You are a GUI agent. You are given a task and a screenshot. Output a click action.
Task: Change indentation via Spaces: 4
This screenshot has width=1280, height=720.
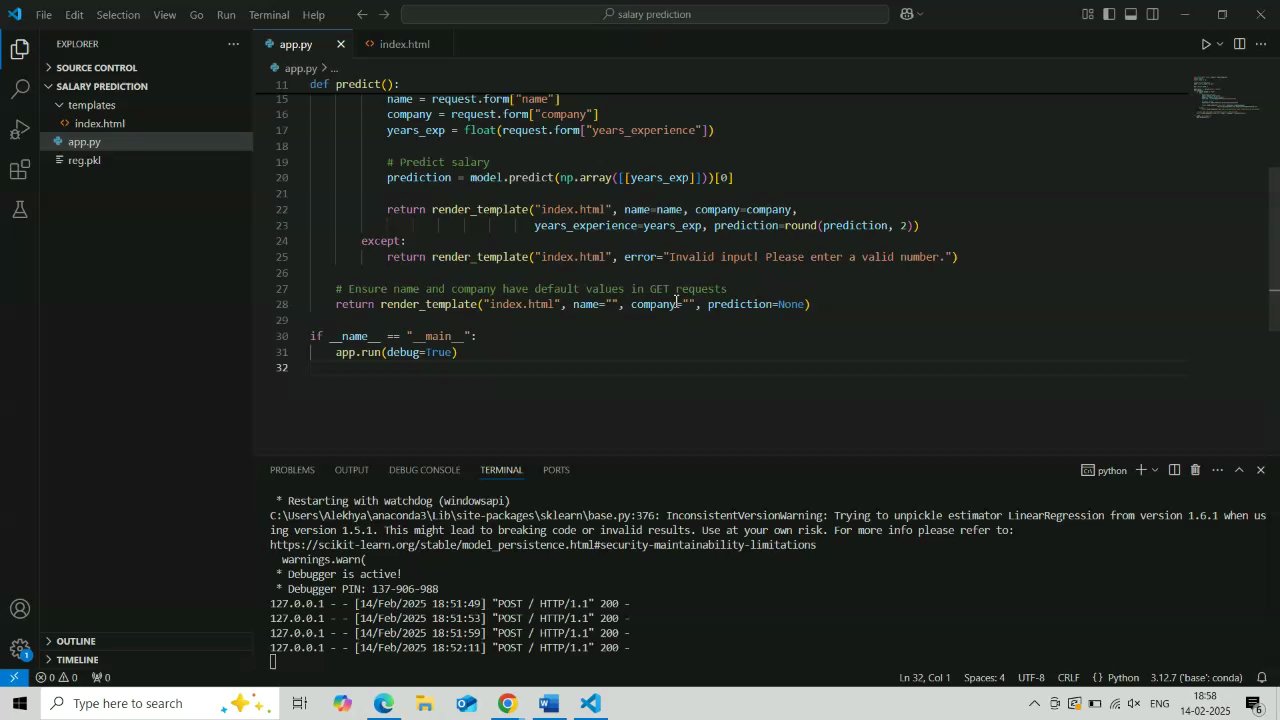click(984, 678)
